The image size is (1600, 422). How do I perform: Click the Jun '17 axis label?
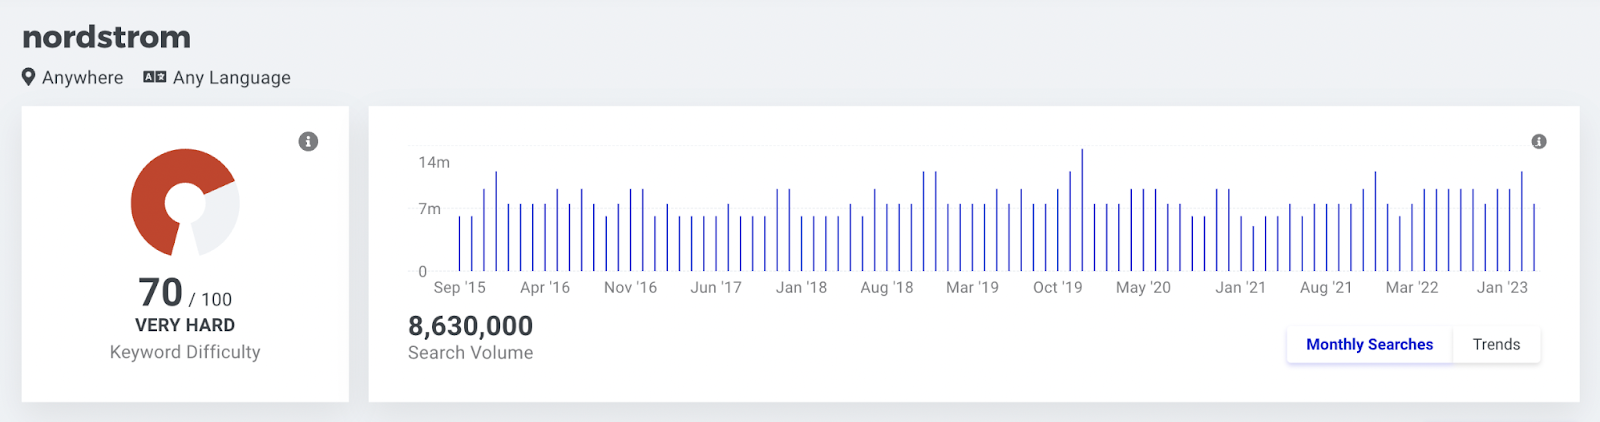pos(716,287)
